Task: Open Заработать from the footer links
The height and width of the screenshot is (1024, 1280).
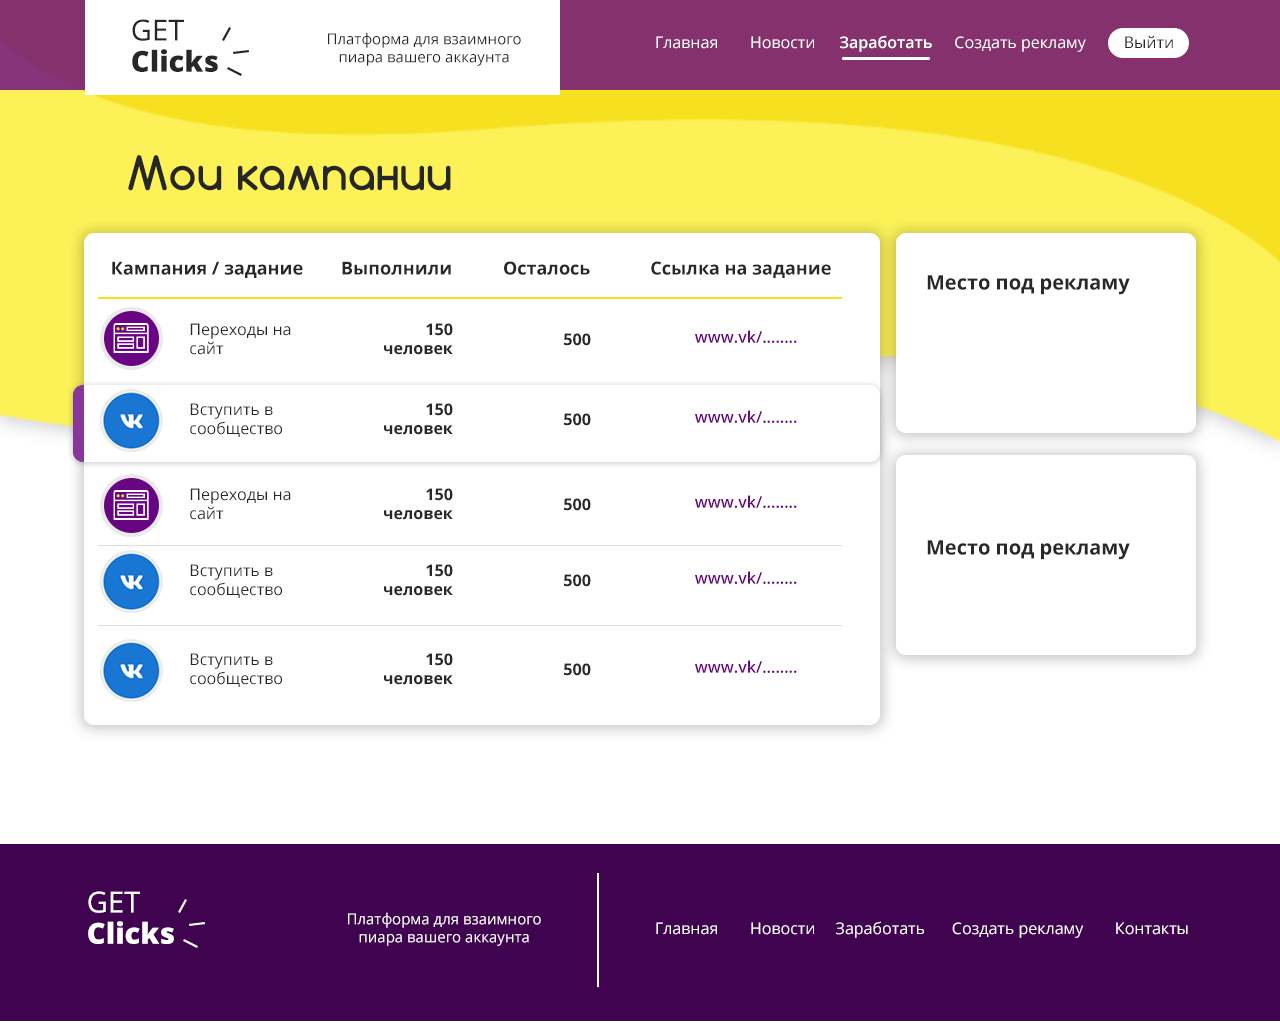Action: 880,928
